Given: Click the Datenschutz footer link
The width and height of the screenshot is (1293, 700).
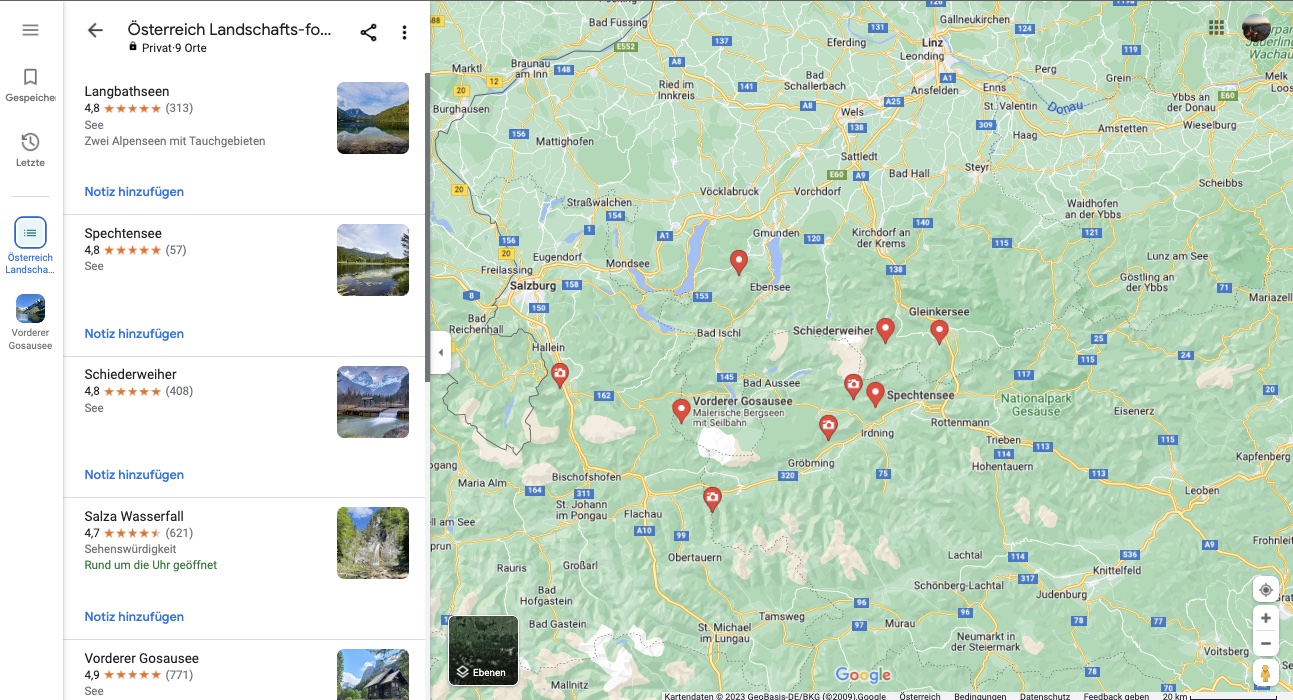Looking at the screenshot, I should coord(1044,696).
